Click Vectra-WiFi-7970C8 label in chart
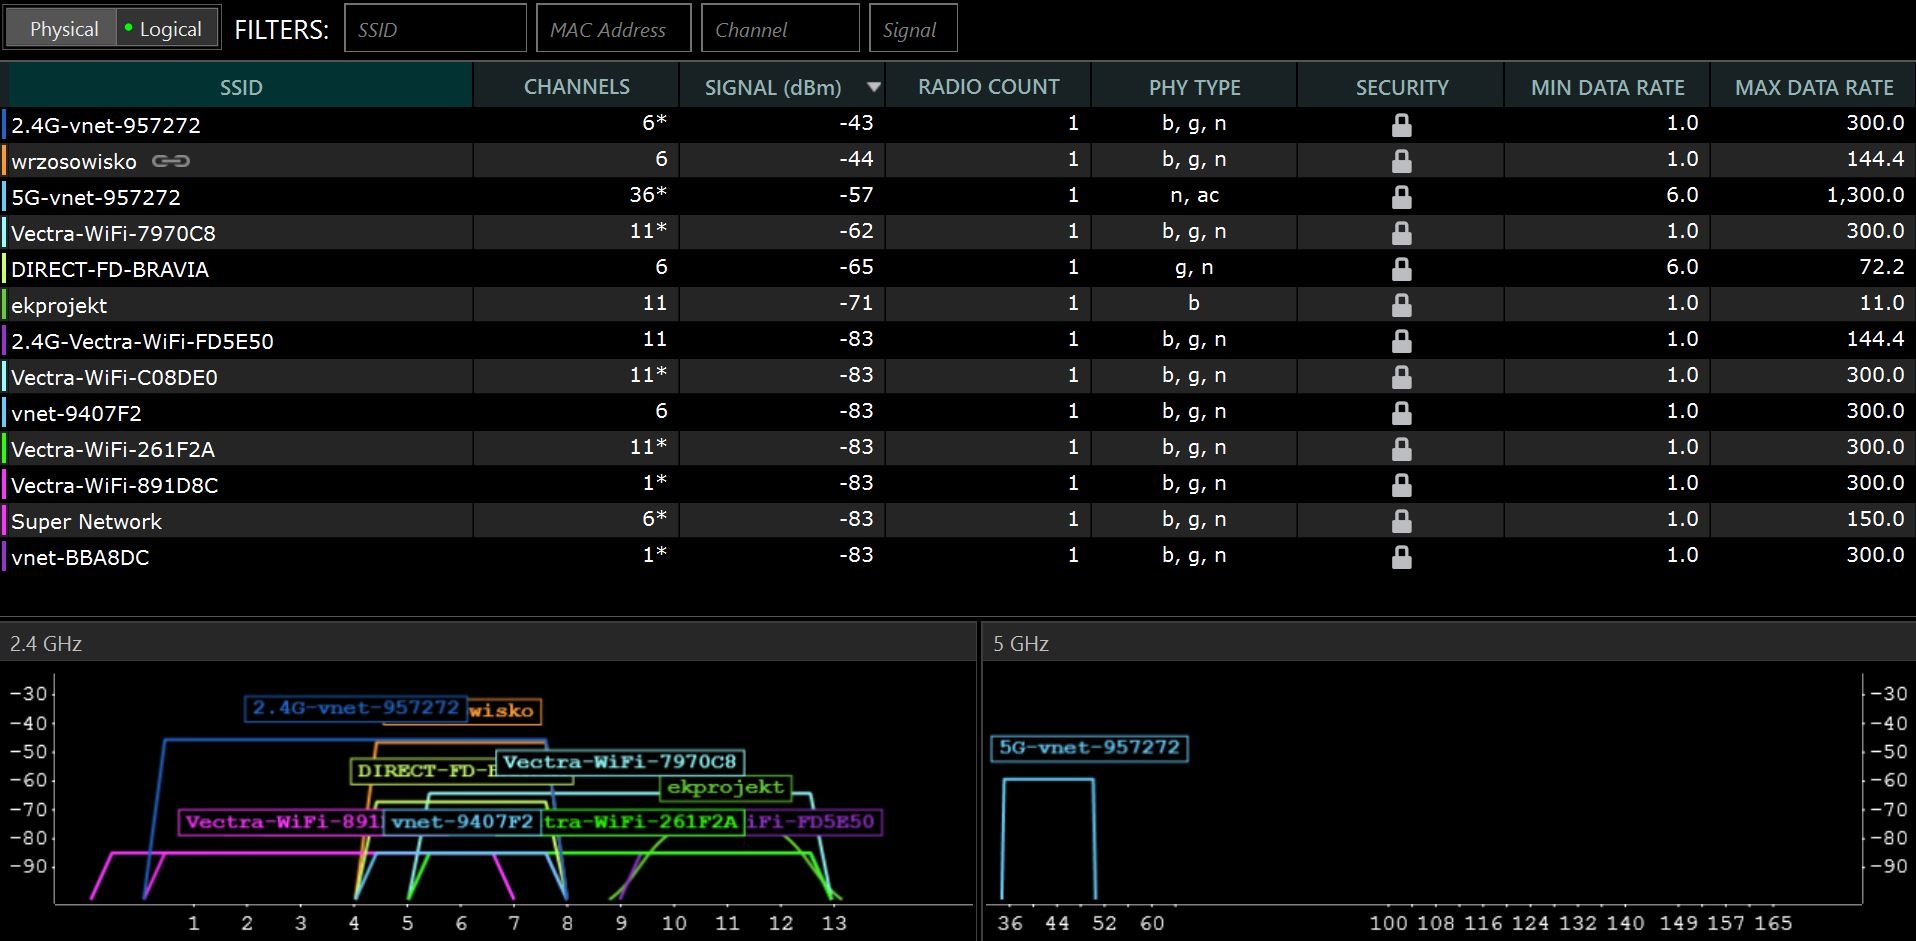1916x941 pixels. pyautogui.click(x=620, y=762)
